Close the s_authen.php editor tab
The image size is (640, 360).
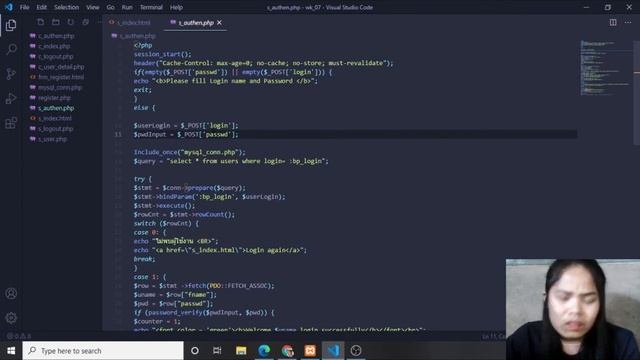(220, 22)
